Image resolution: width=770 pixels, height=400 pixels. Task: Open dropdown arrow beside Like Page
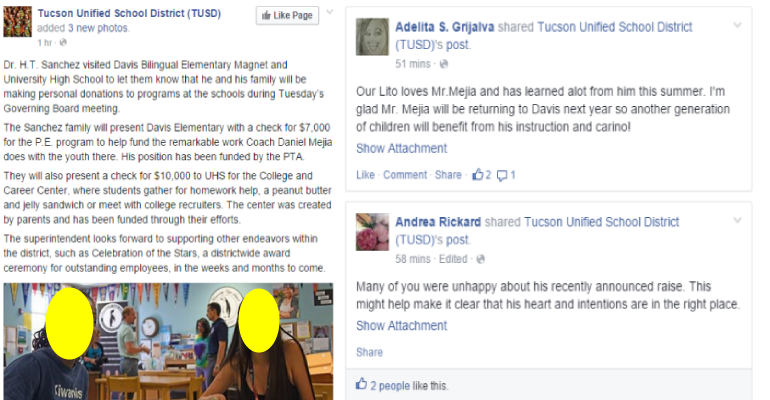click(330, 12)
